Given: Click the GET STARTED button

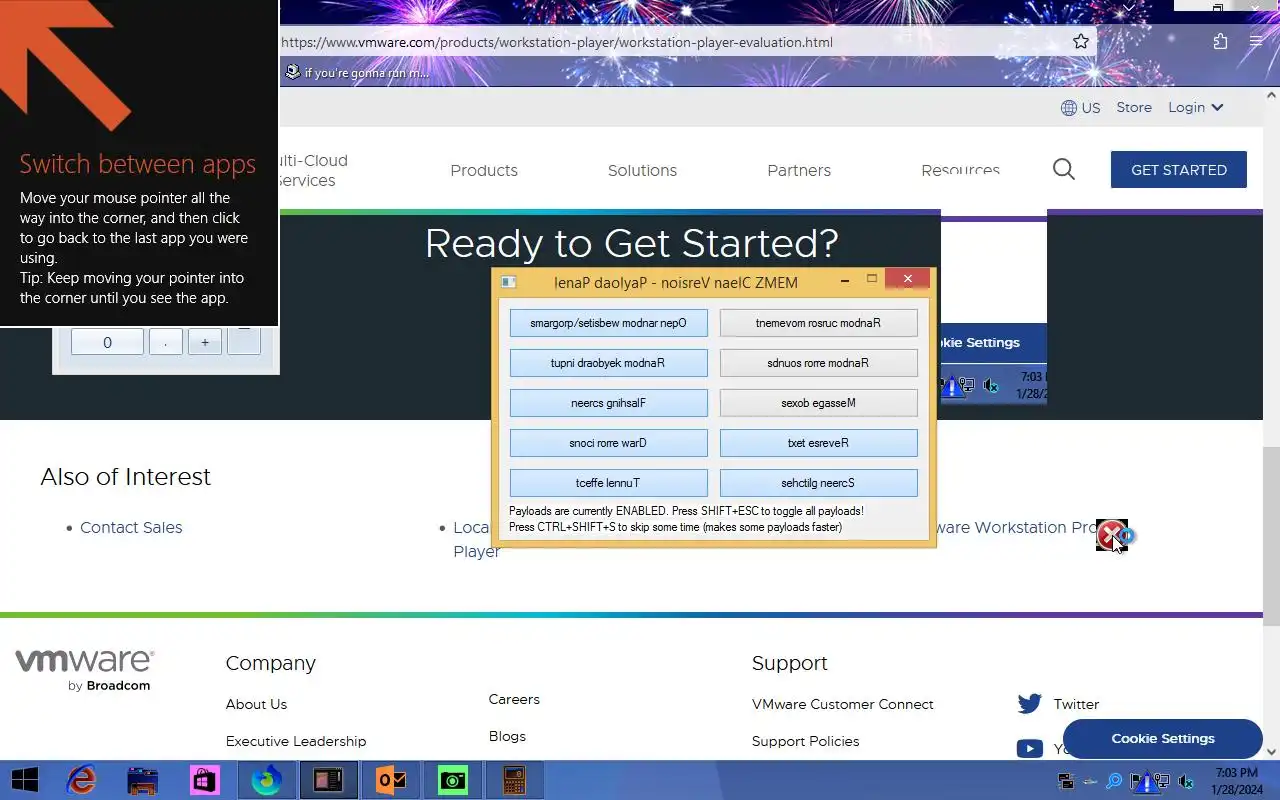Looking at the screenshot, I should (x=1179, y=170).
